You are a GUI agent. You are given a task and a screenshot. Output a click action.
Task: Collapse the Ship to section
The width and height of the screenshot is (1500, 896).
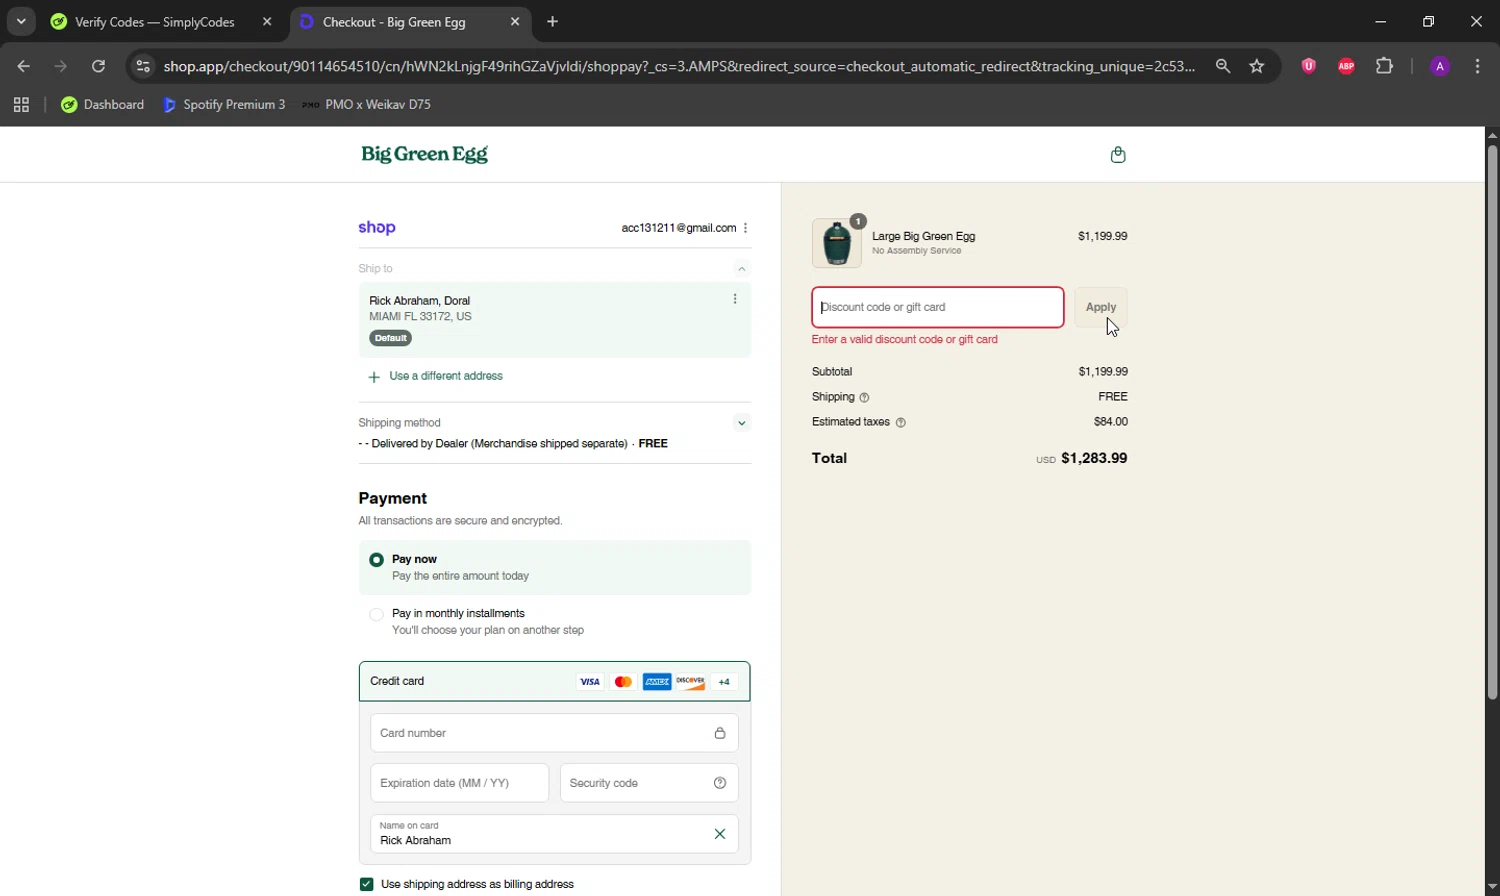(x=742, y=269)
